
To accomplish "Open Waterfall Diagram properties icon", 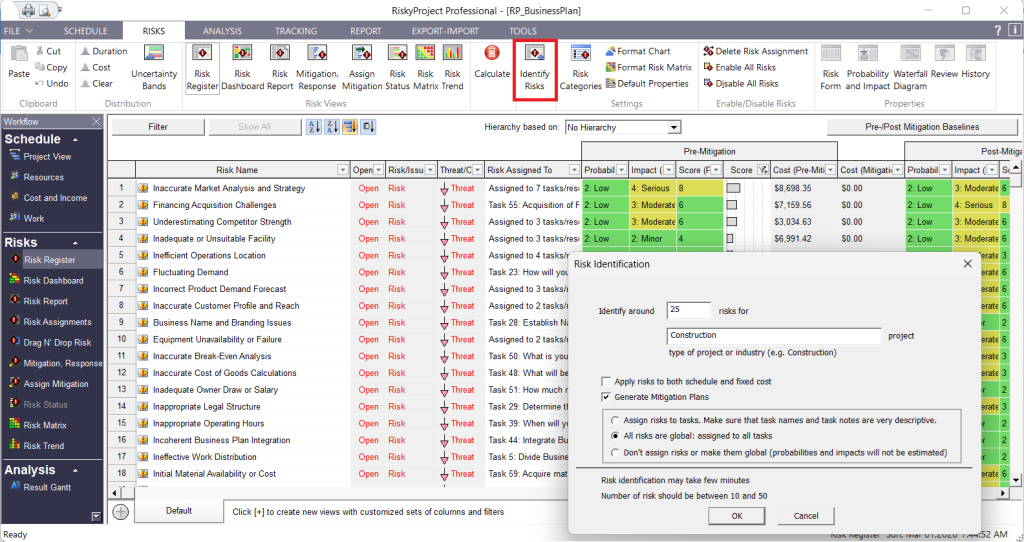I will 910,67.
